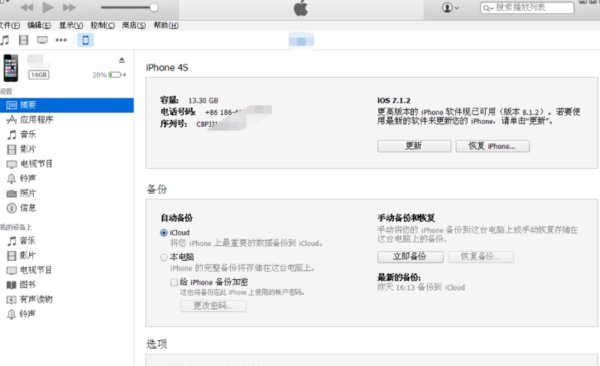The image size is (600, 366).
Task: Open the more libraries ellipsis icon
Action: click(61, 40)
